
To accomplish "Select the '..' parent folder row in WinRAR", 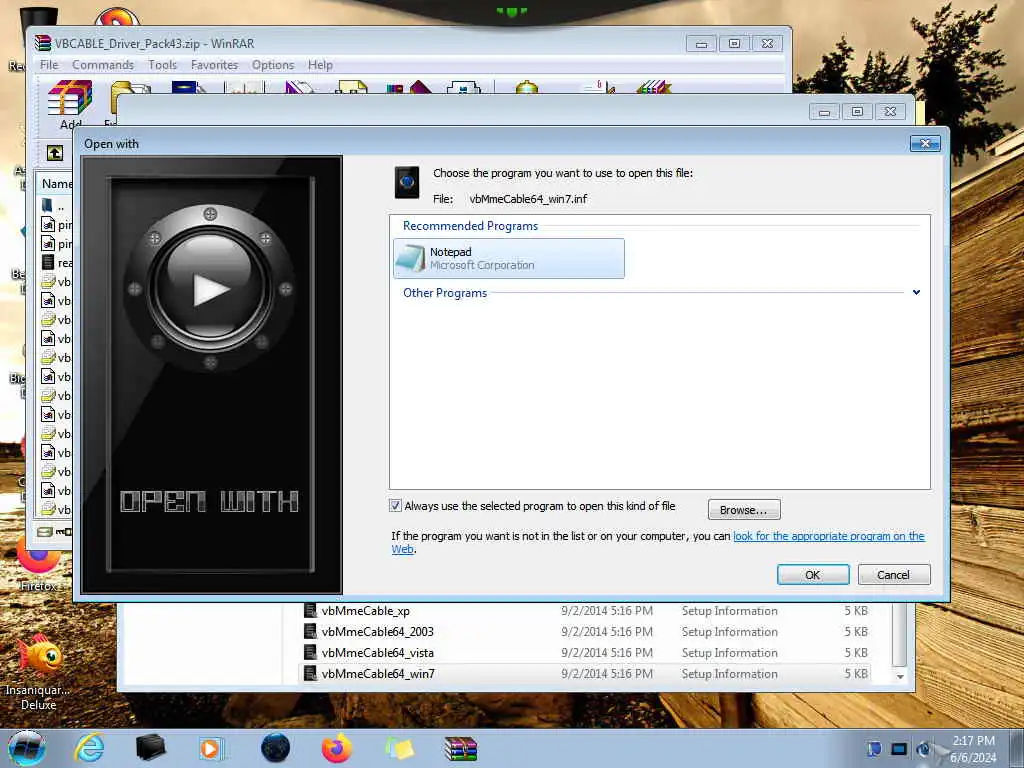I will coord(55,206).
